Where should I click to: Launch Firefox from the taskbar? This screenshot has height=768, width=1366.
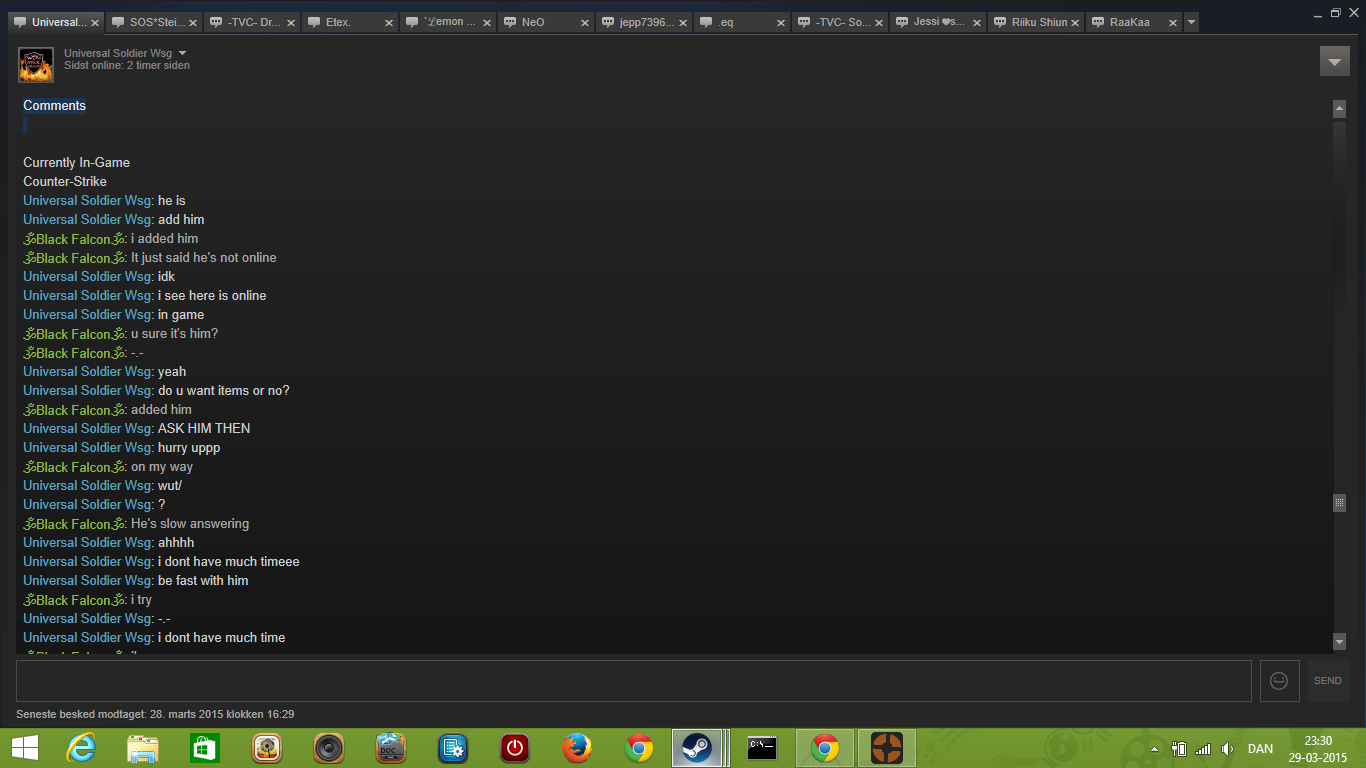(x=577, y=748)
